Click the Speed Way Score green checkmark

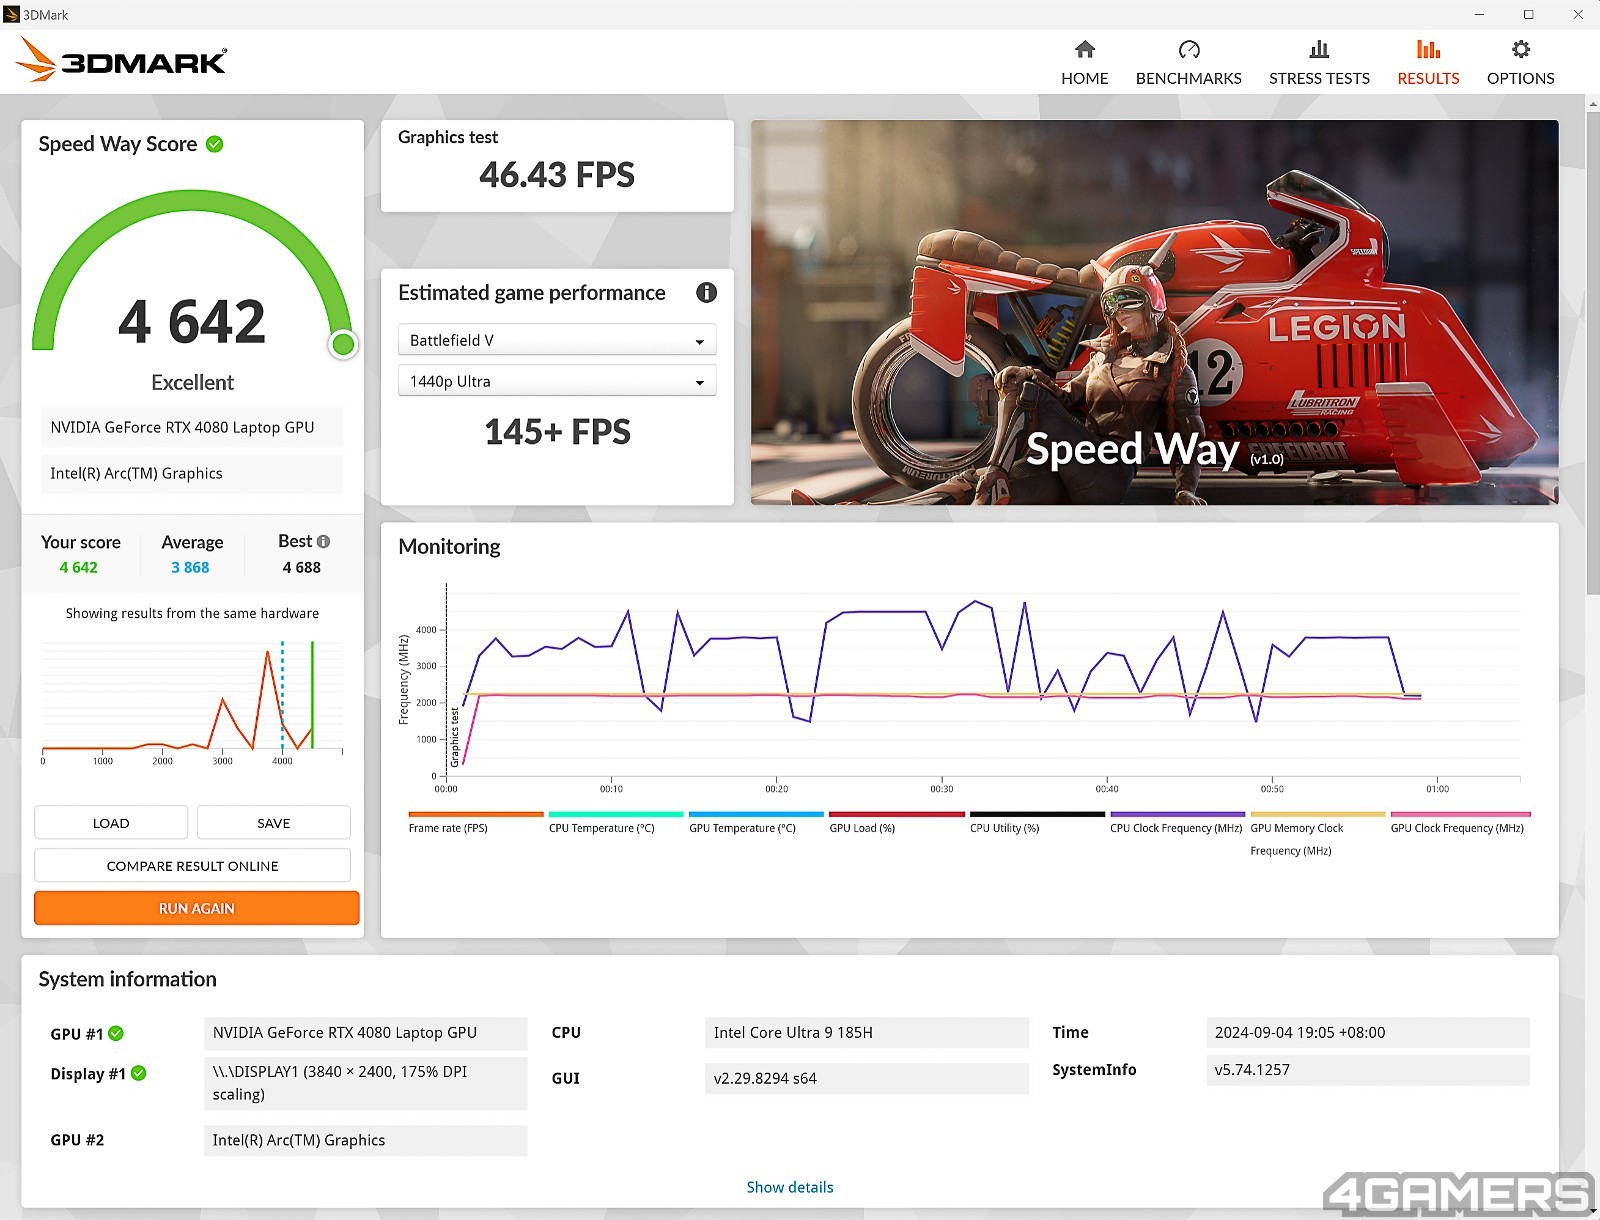pyautogui.click(x=214, y=144)
